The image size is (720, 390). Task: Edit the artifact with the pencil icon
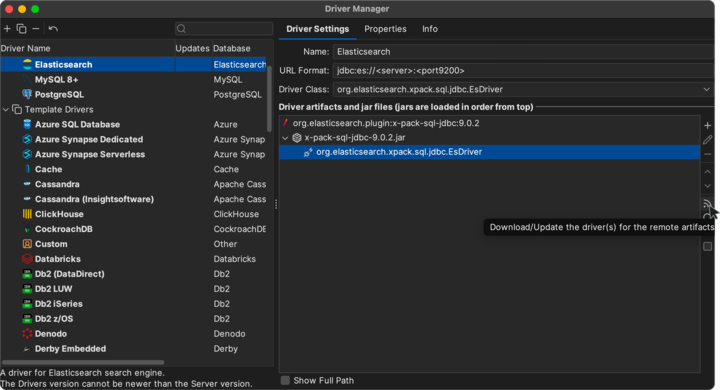pos(708,140)
